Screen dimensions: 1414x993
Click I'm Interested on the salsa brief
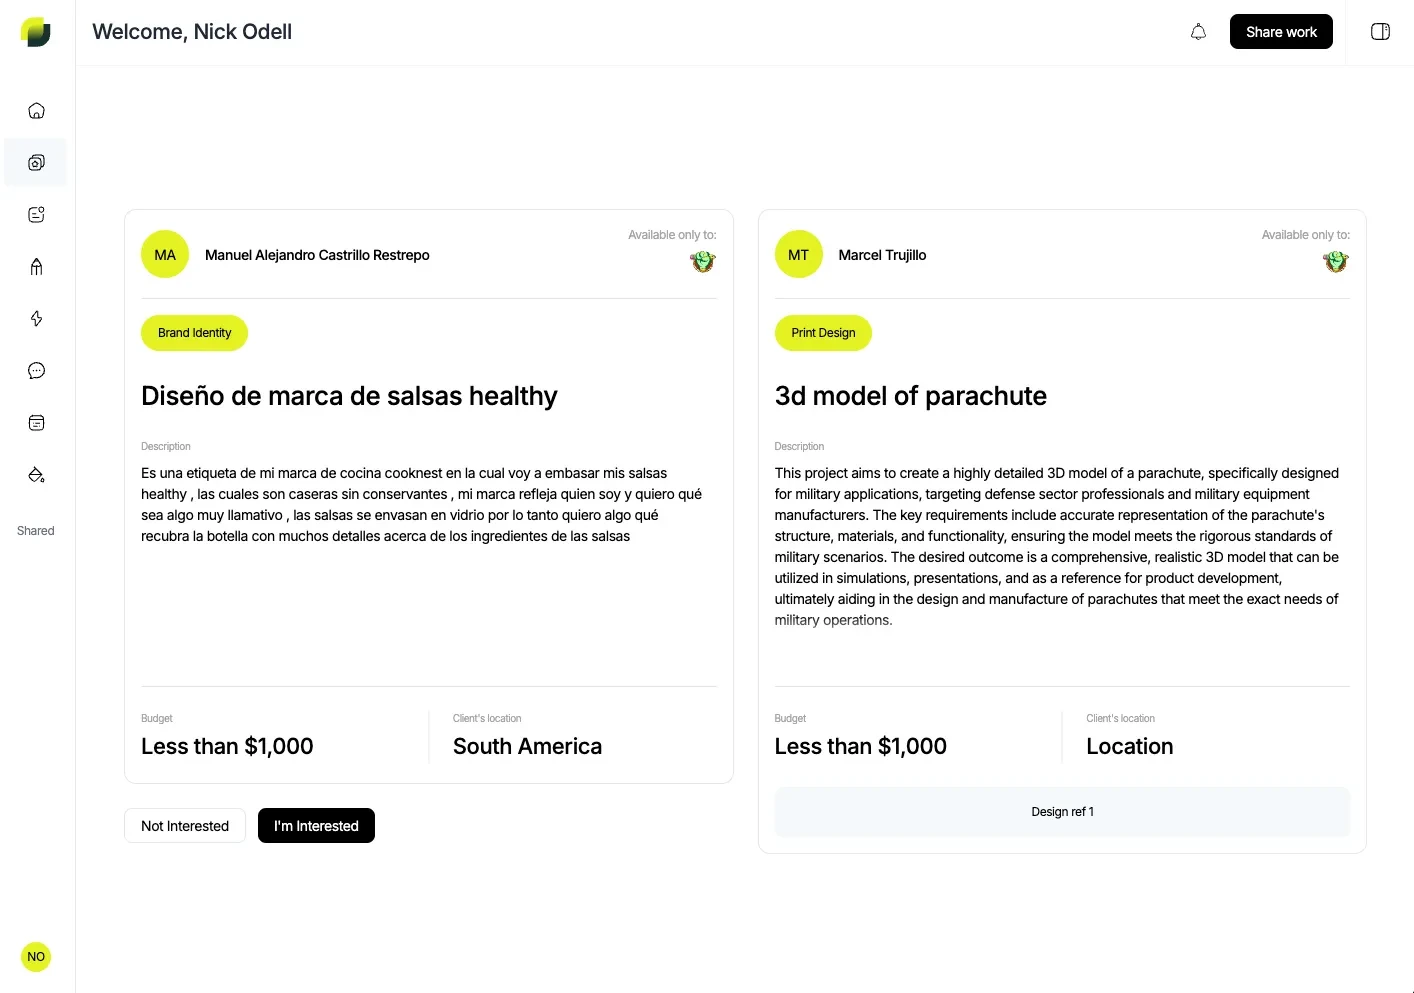click(x=316, y=825)
